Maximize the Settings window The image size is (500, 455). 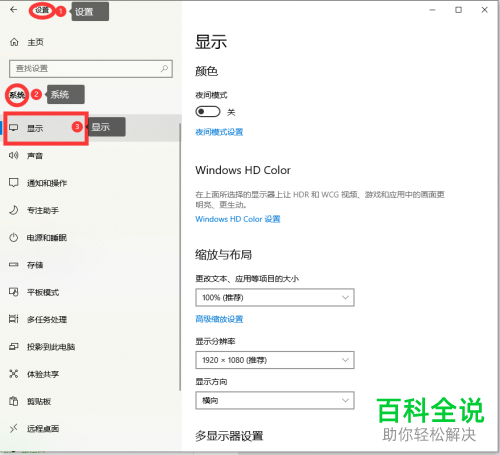tap(459, 10)
